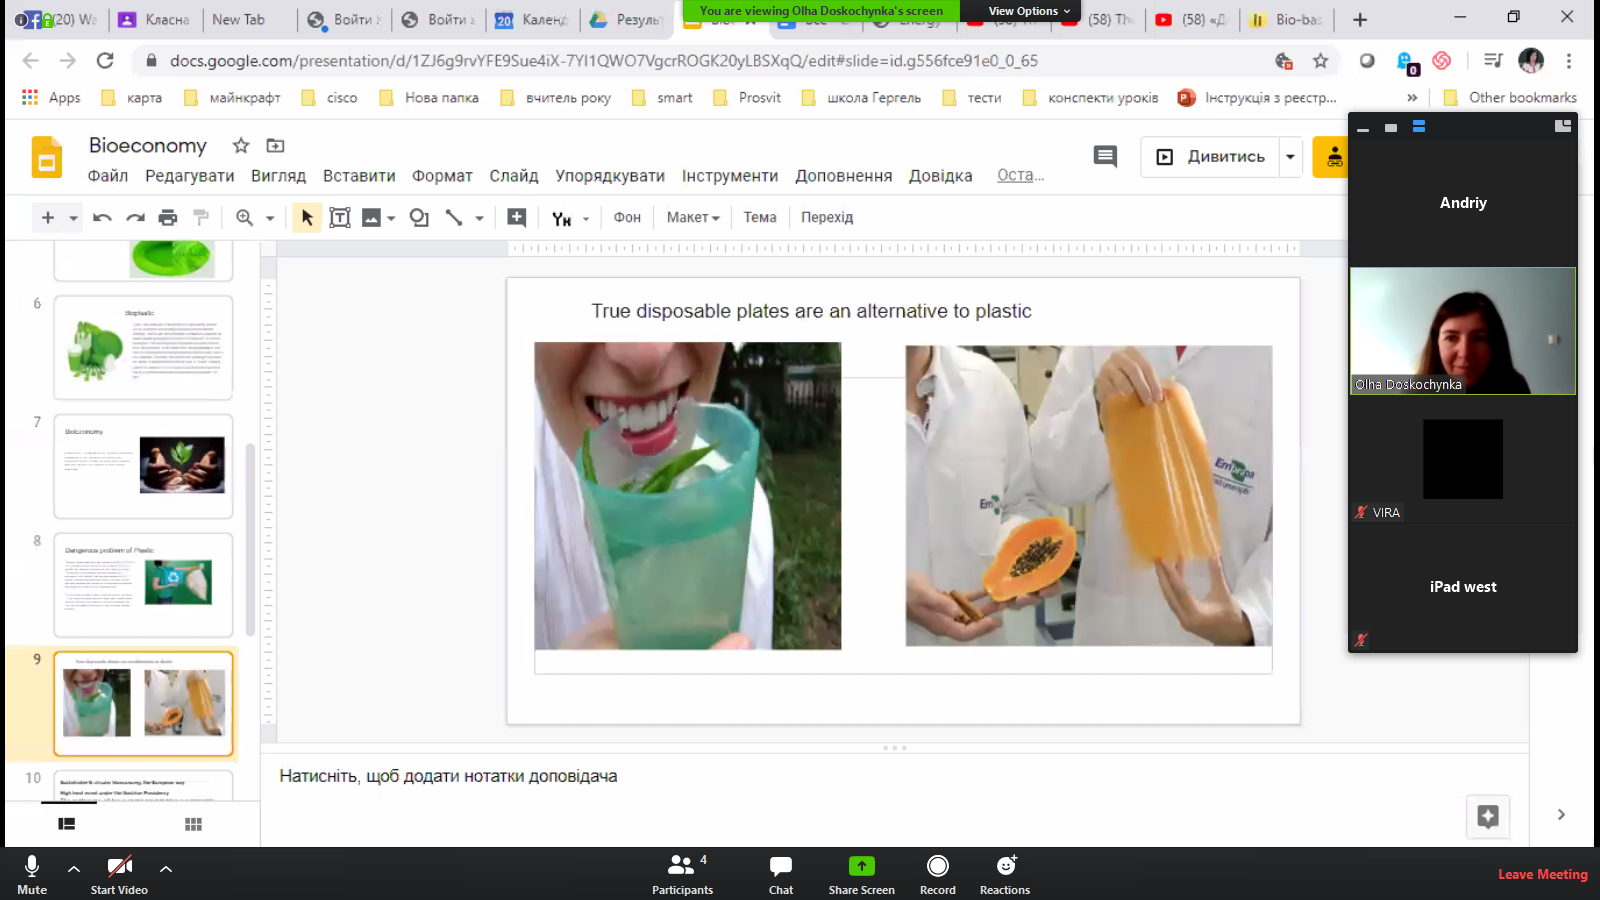
Task: Select slide 6 thumbnail
Action: tap(143, 347)
